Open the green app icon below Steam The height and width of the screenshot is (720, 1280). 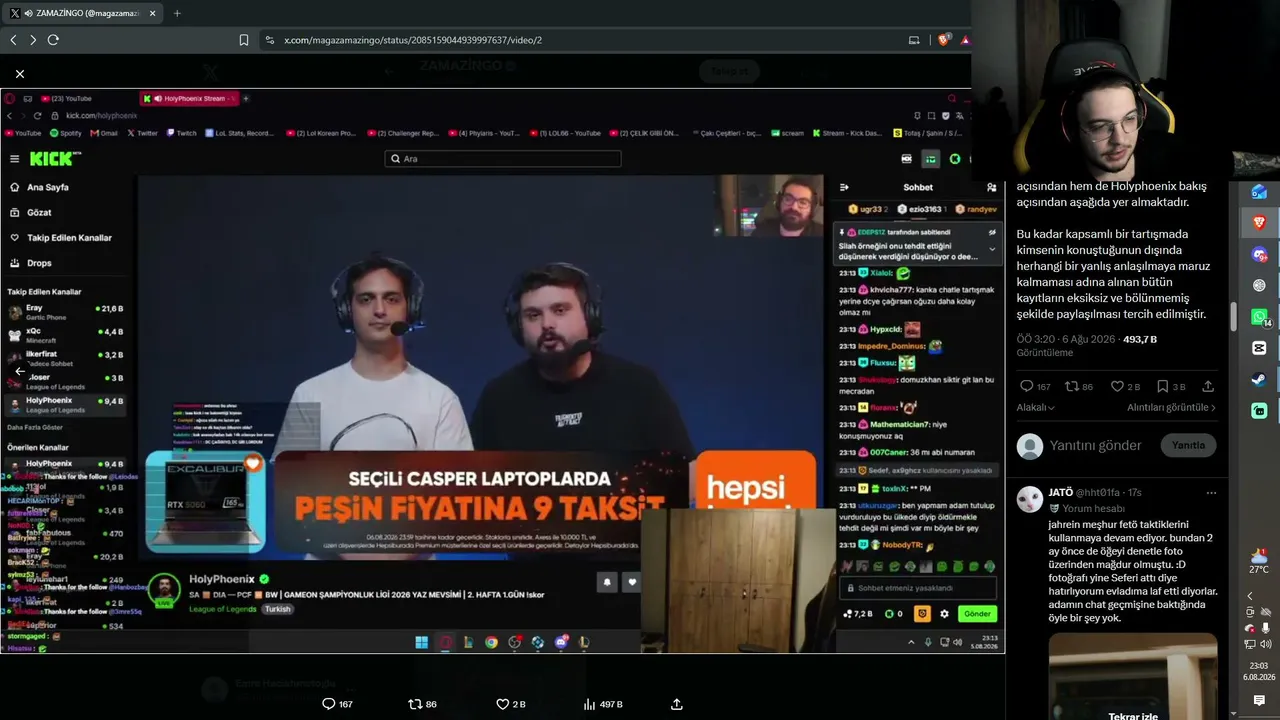(1259, 410)
